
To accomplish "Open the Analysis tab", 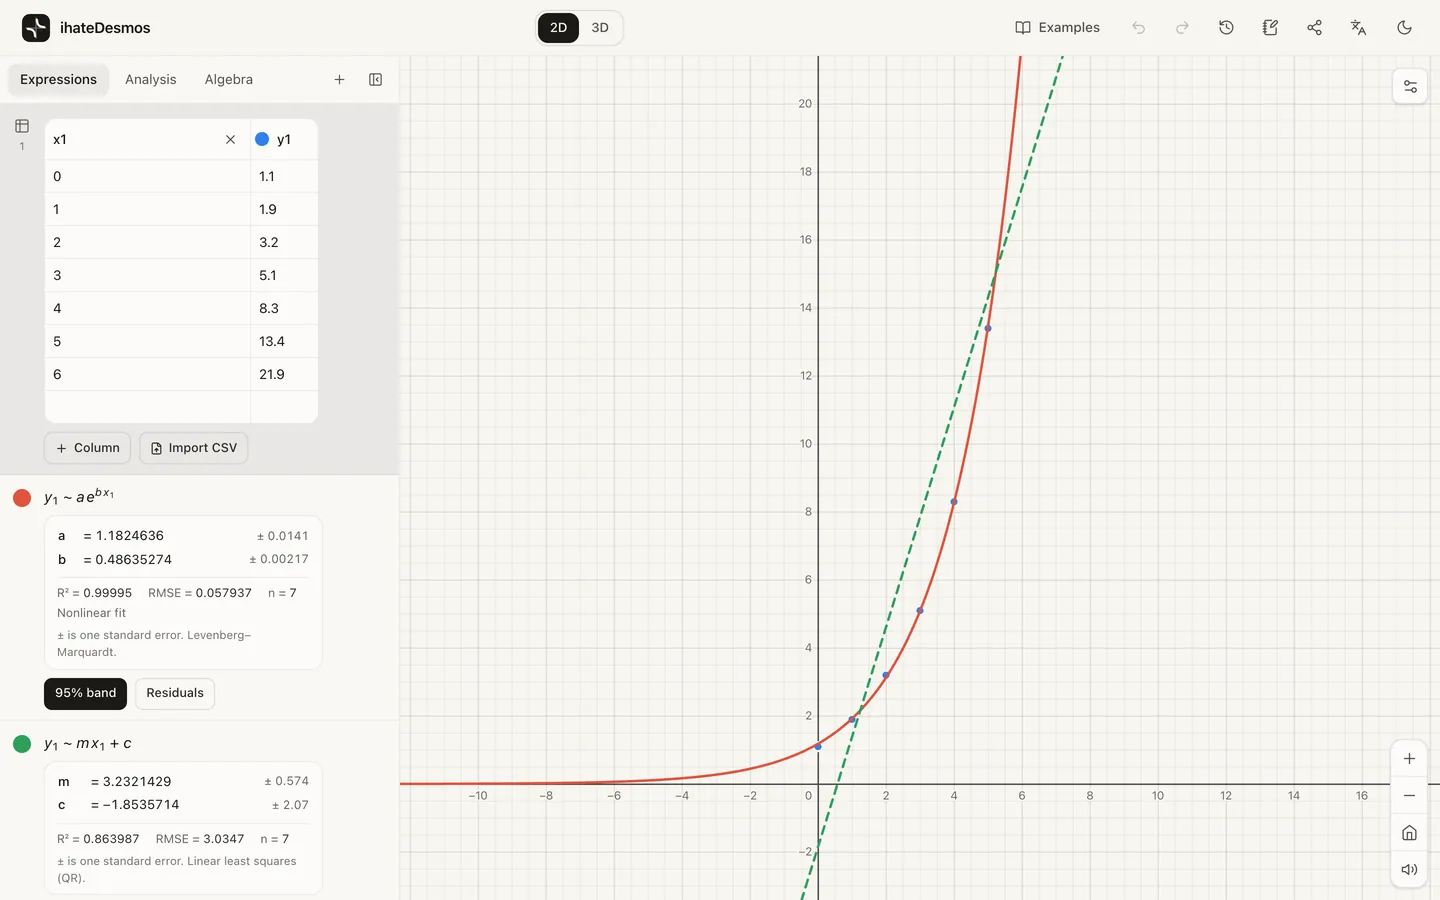I will pos(151,80).
